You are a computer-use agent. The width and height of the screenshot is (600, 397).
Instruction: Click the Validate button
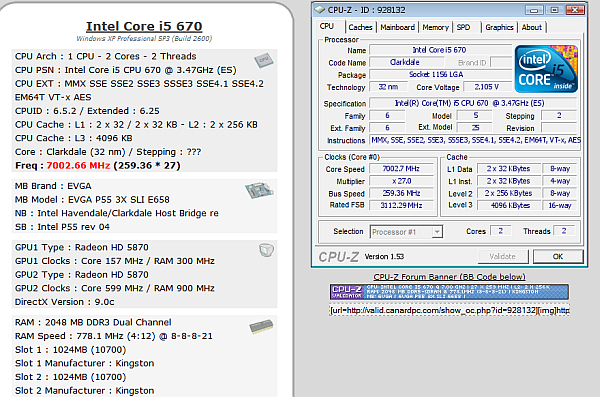503,256
